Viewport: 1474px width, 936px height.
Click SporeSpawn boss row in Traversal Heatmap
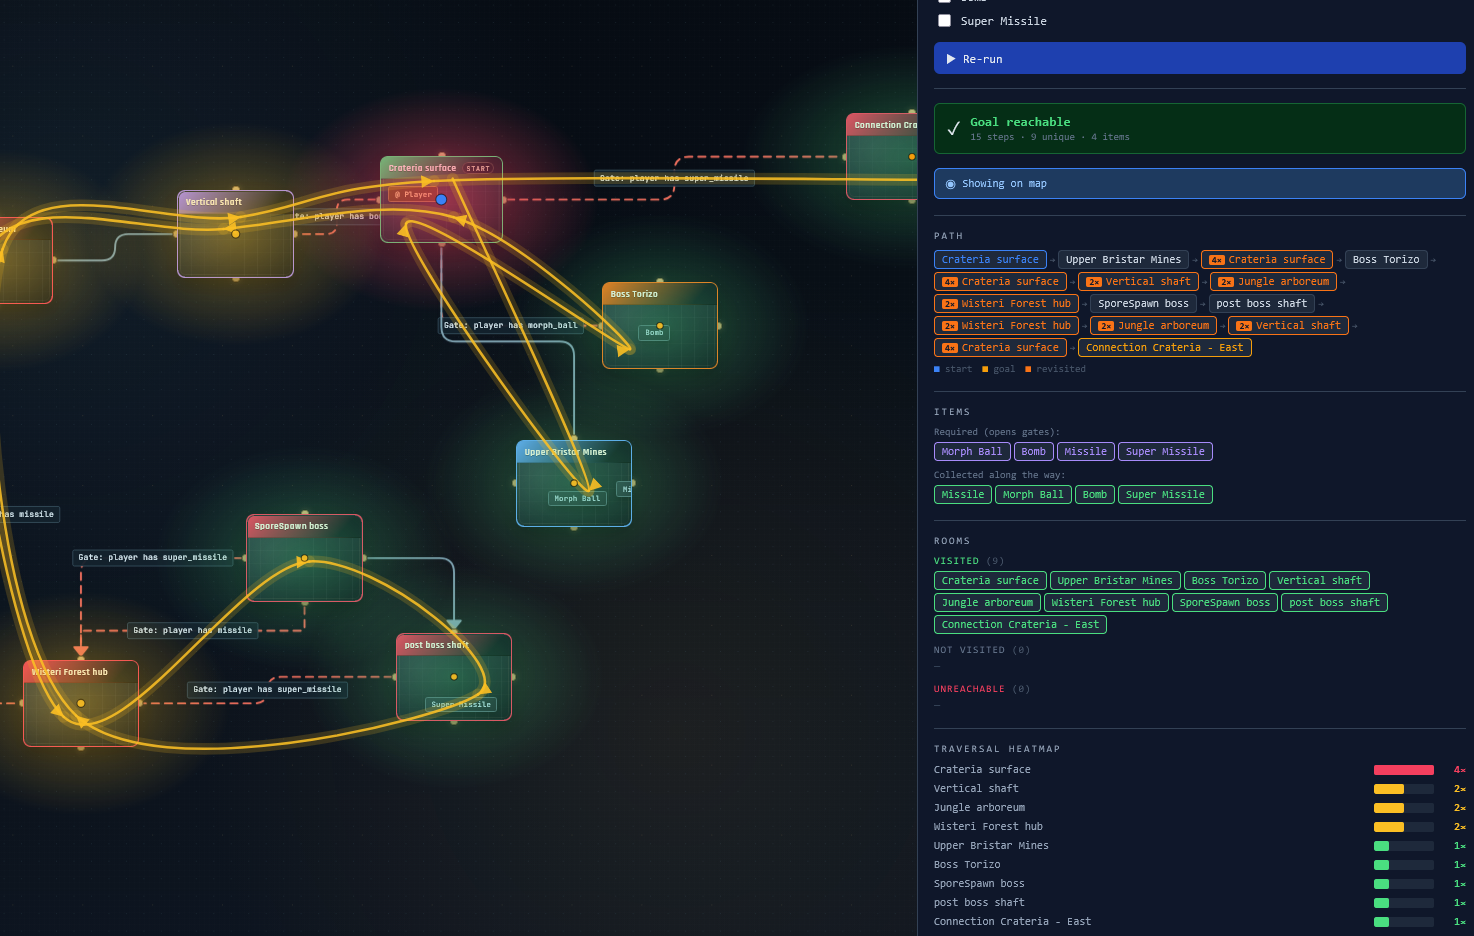1199,884
